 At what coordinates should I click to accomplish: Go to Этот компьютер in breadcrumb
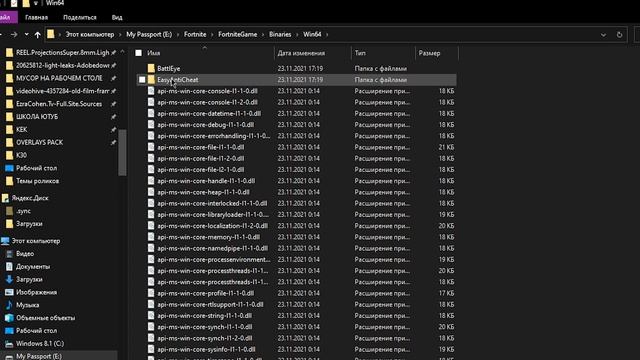[90, 35]
